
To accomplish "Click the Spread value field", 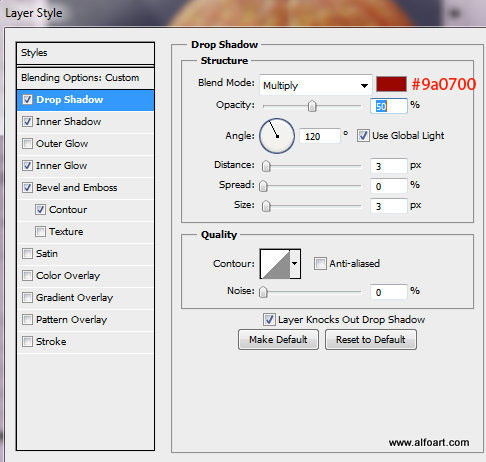I will tap(389, 186).
